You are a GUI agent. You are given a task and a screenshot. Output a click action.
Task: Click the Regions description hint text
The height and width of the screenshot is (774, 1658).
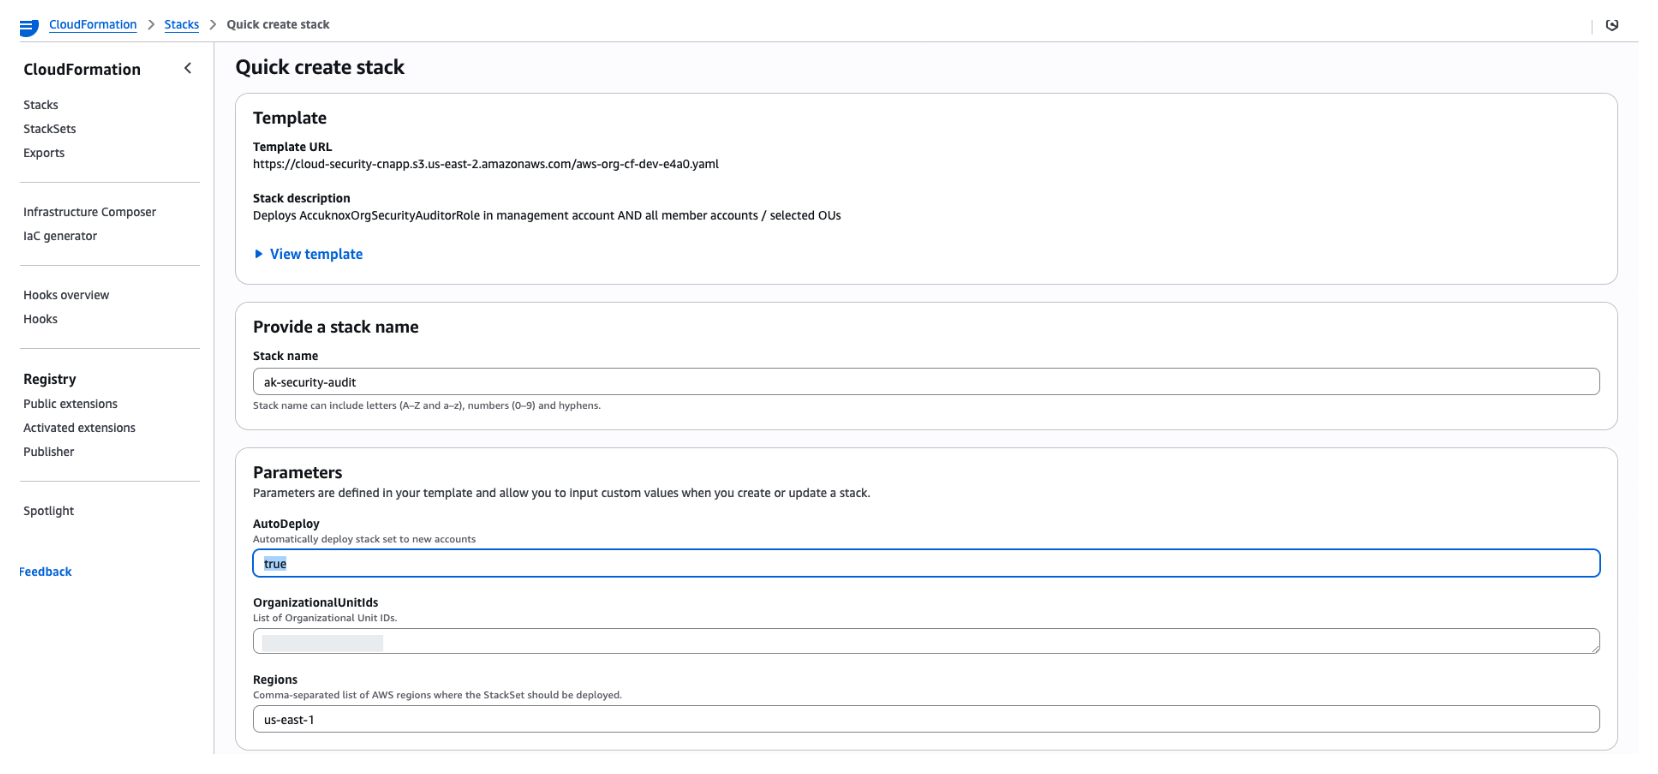click(x=437, y=695)
